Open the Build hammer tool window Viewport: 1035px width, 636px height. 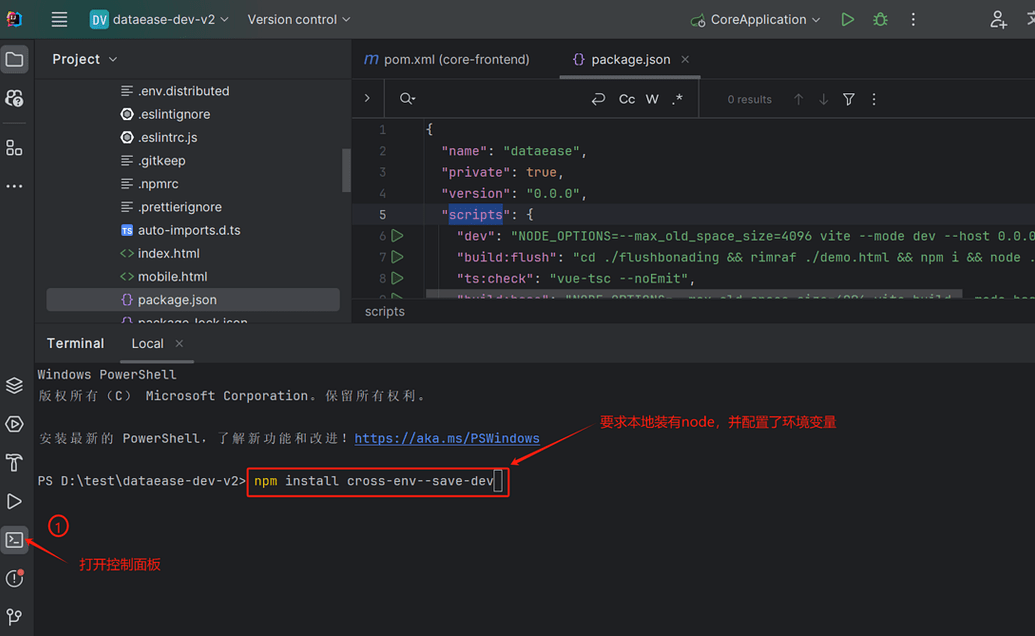[14, 463]
